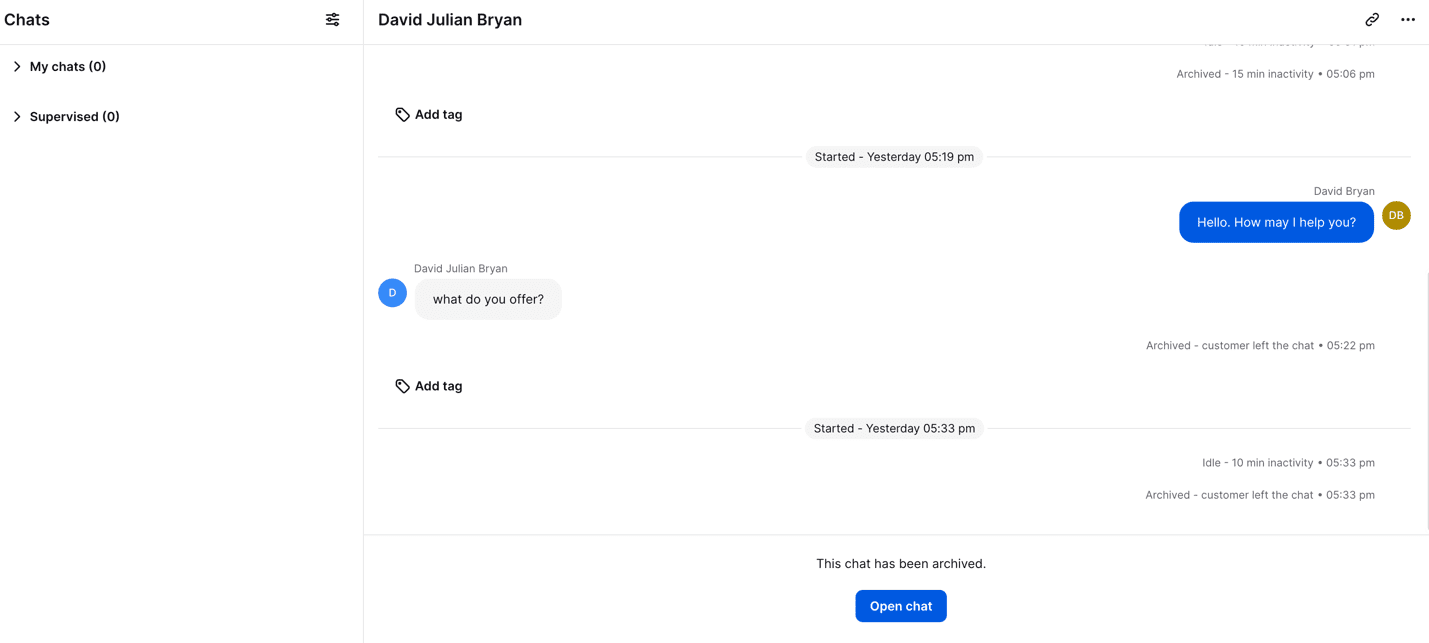Open the more options menu at top right
The width and height of the screenshot is (1429, 643).
[1408, 19]
